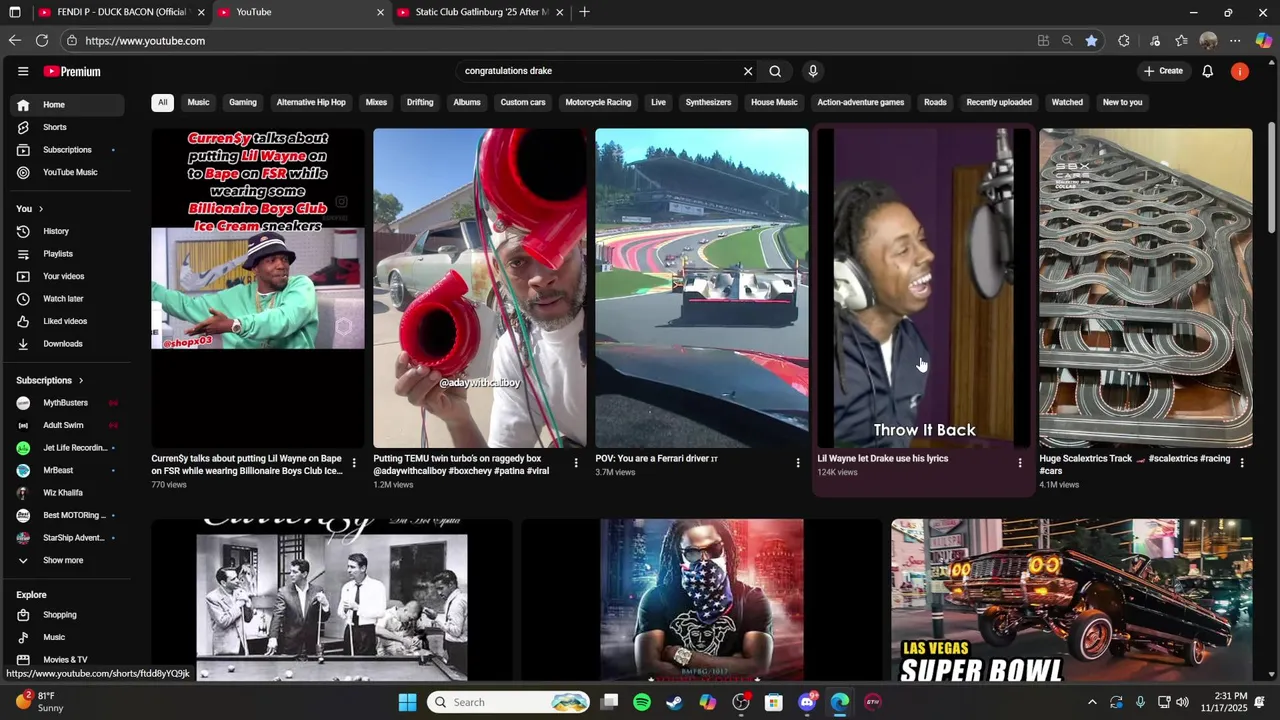Start voice search with the microphone
The width and height of the screenshot is (1280, 720).
(x=813, y=71)
